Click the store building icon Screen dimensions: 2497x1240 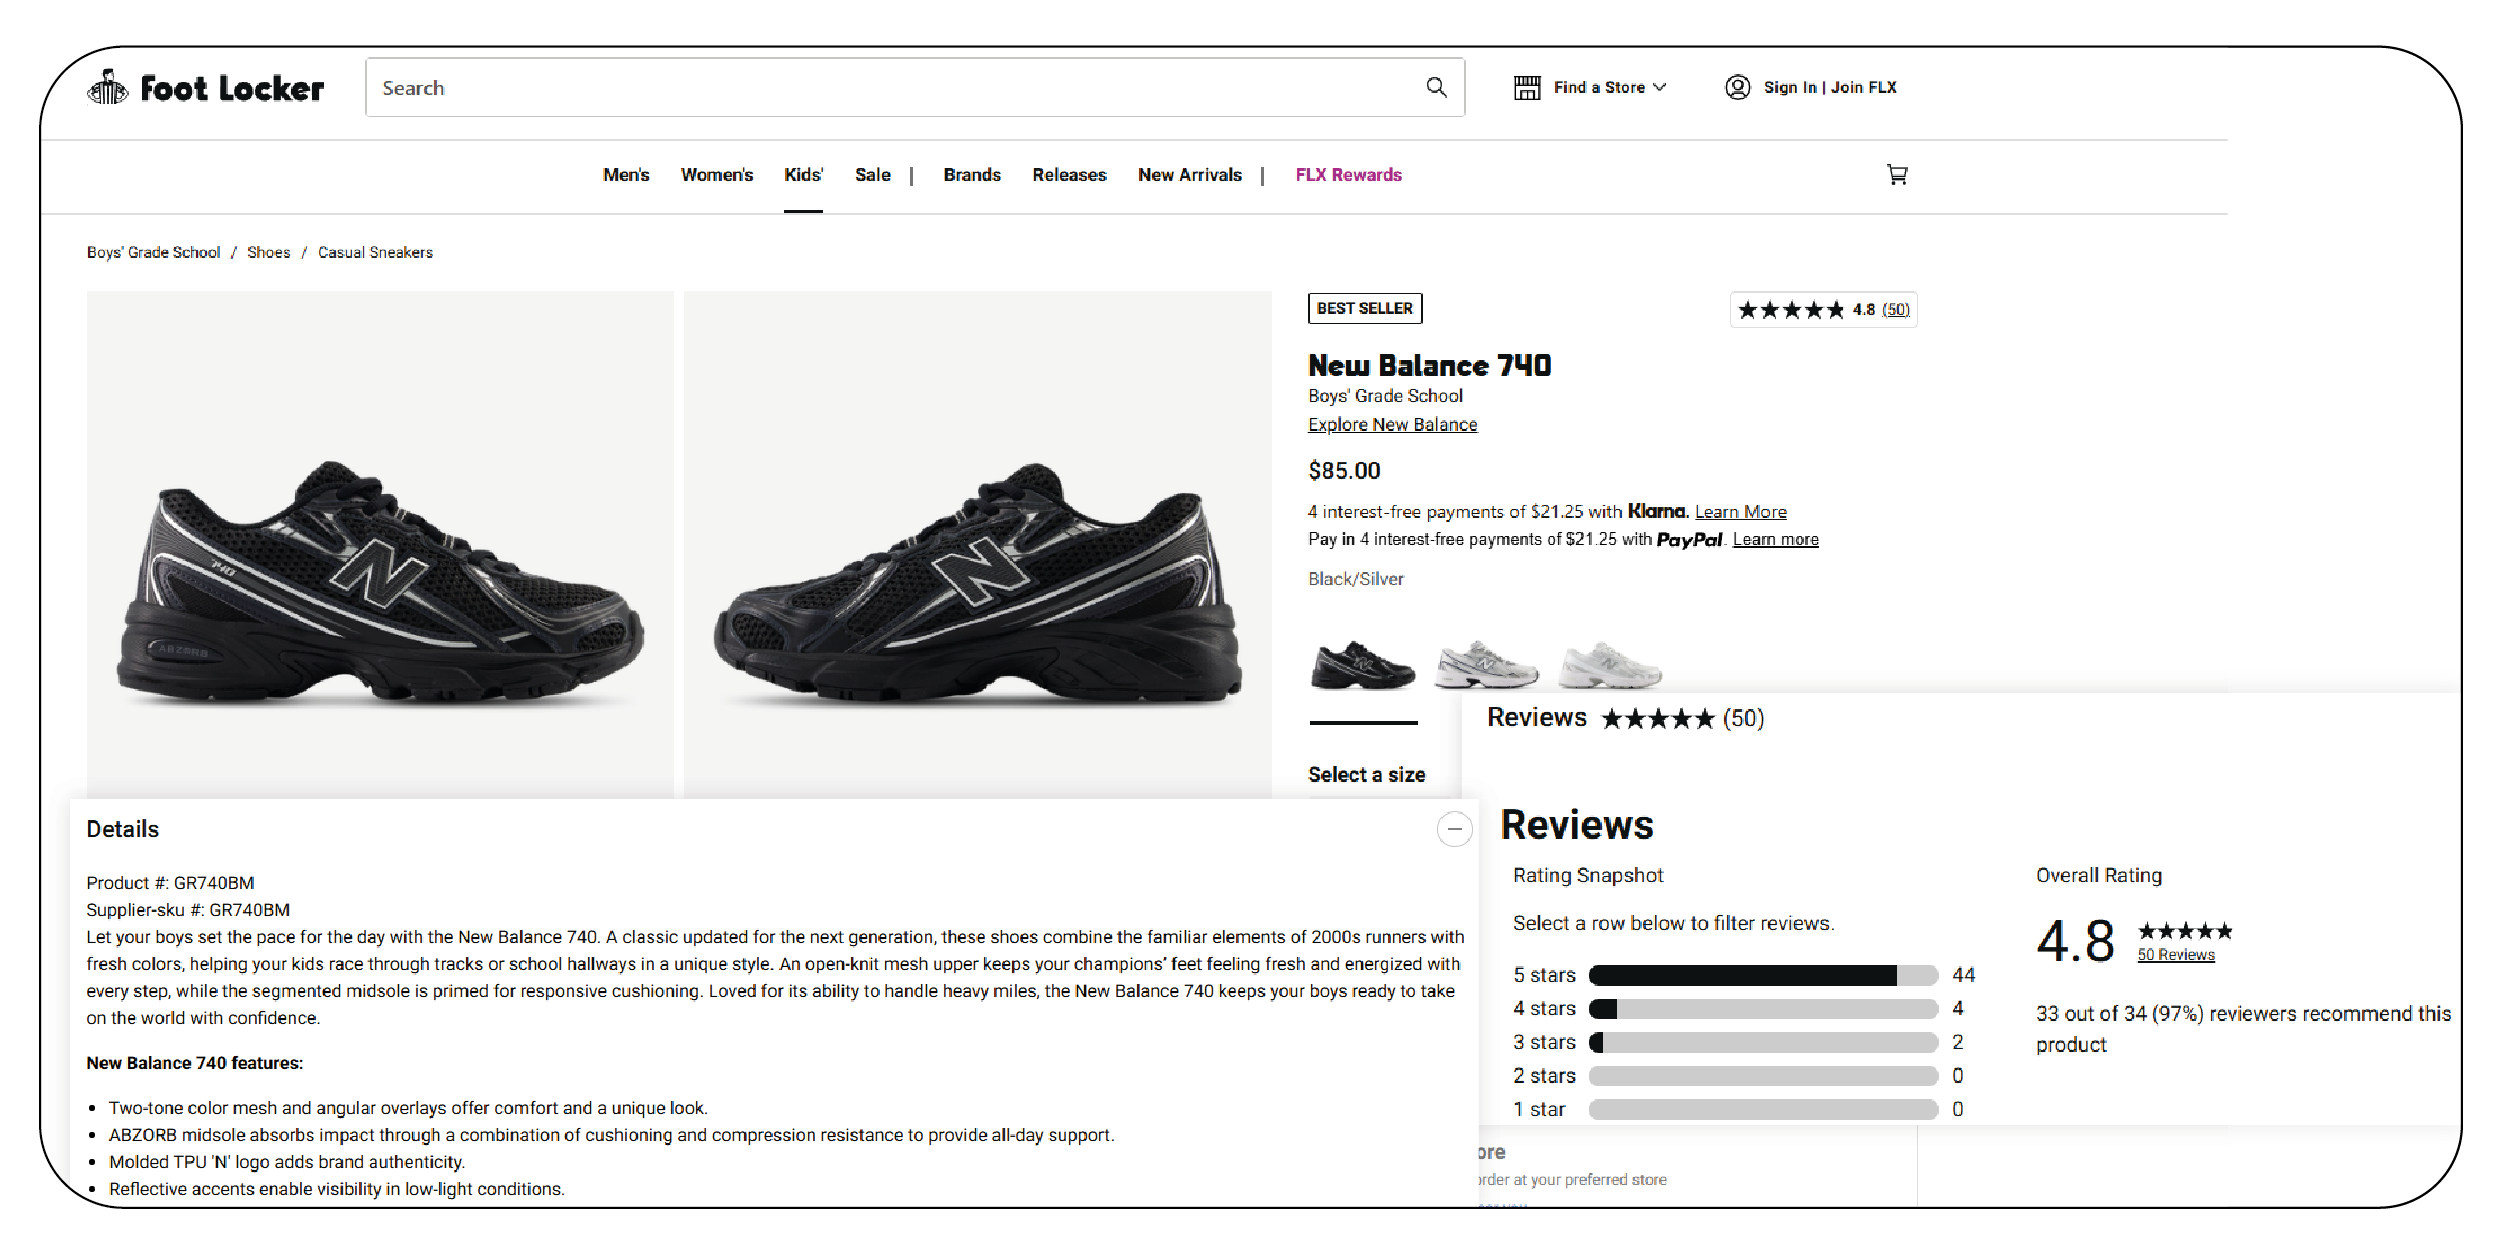1527,88
